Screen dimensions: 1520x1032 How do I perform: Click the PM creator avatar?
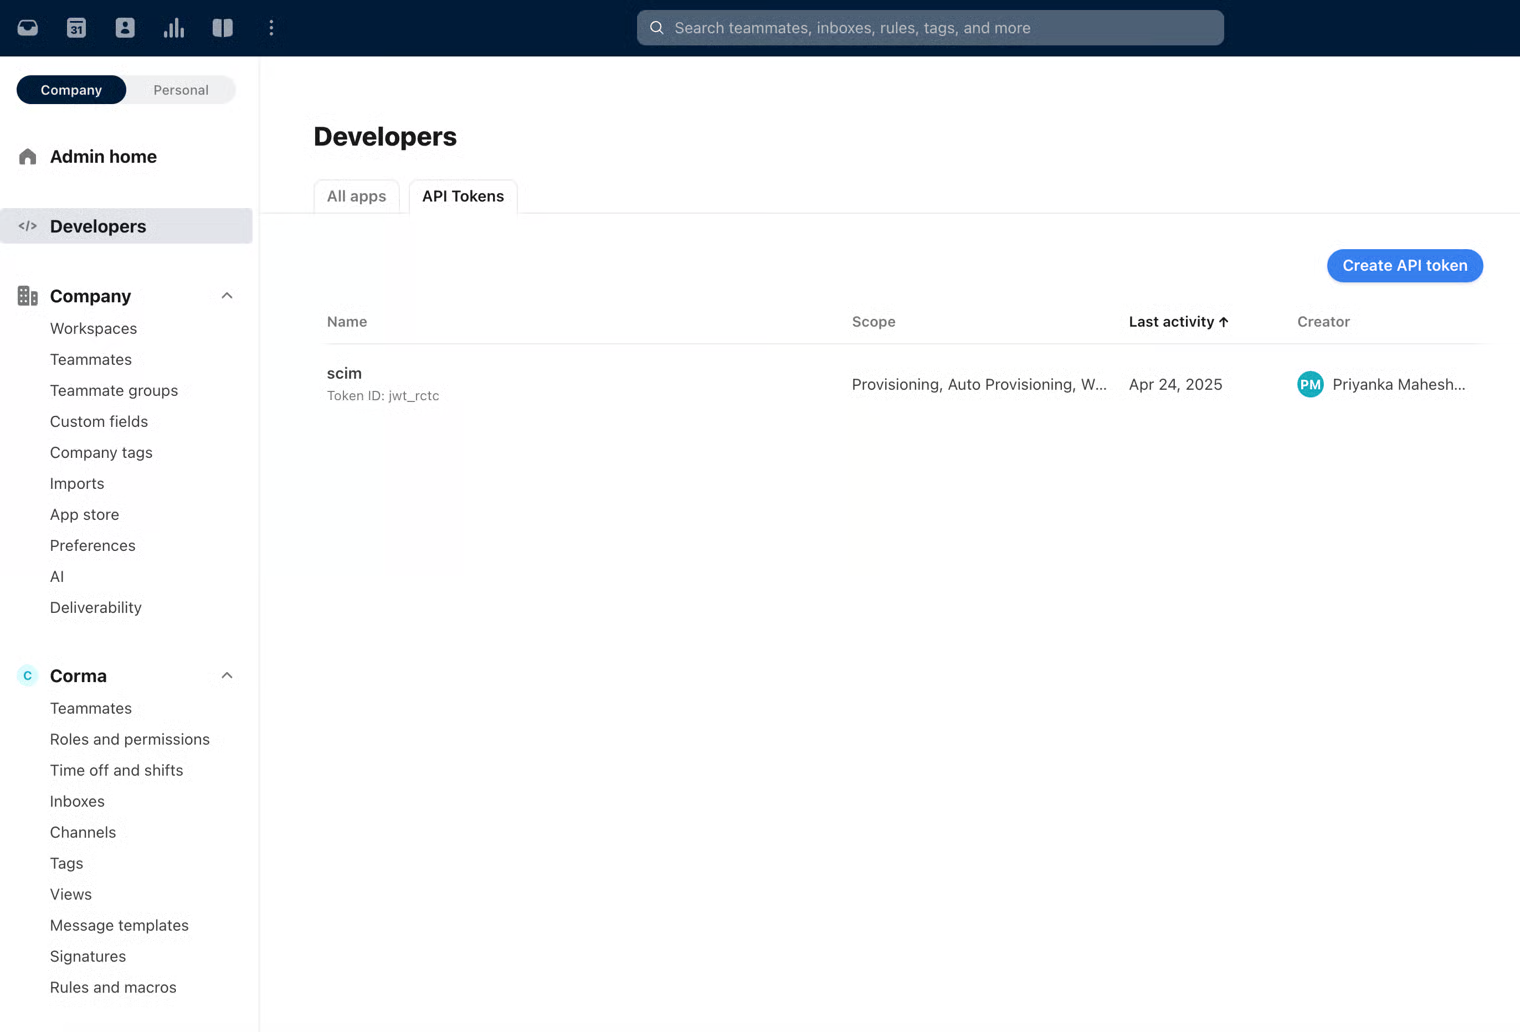click(x=1310, y=384)
